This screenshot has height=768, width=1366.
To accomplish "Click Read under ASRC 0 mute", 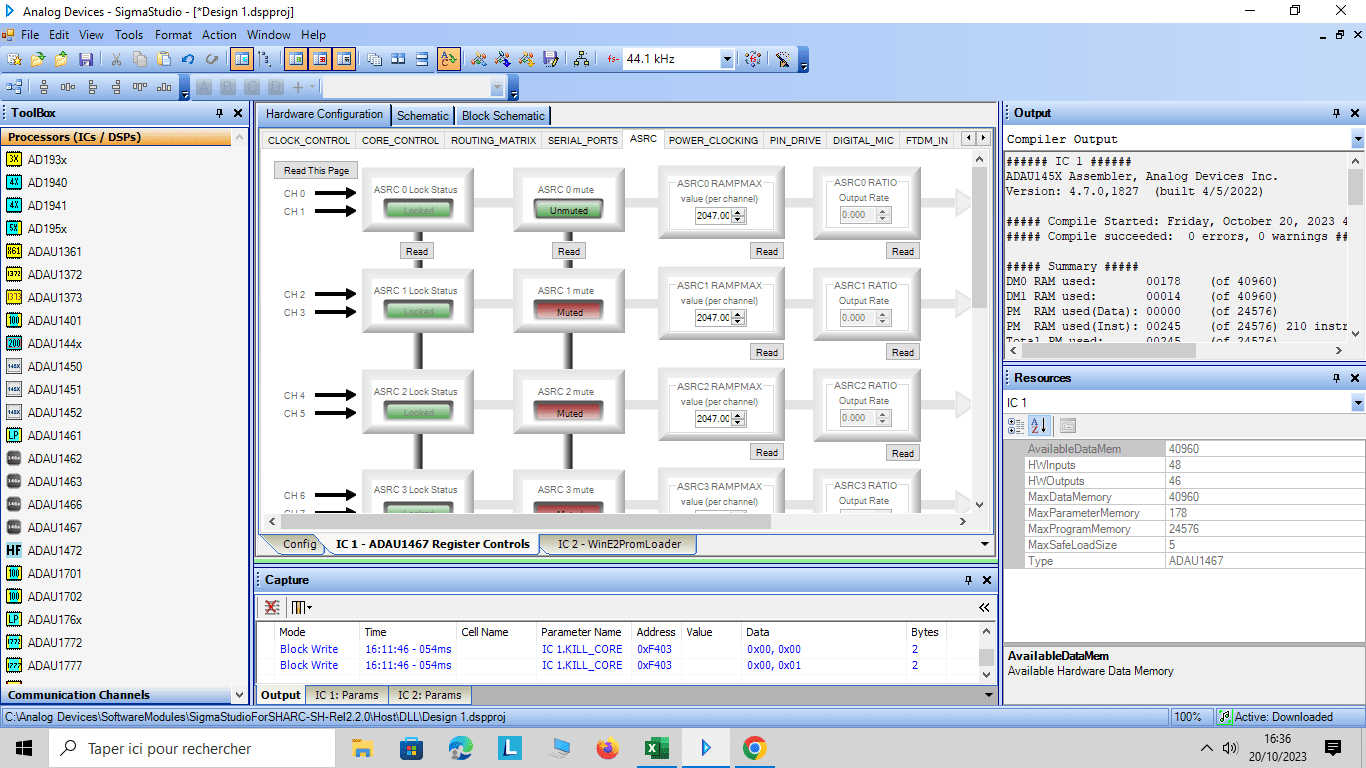I will [568, 251].
